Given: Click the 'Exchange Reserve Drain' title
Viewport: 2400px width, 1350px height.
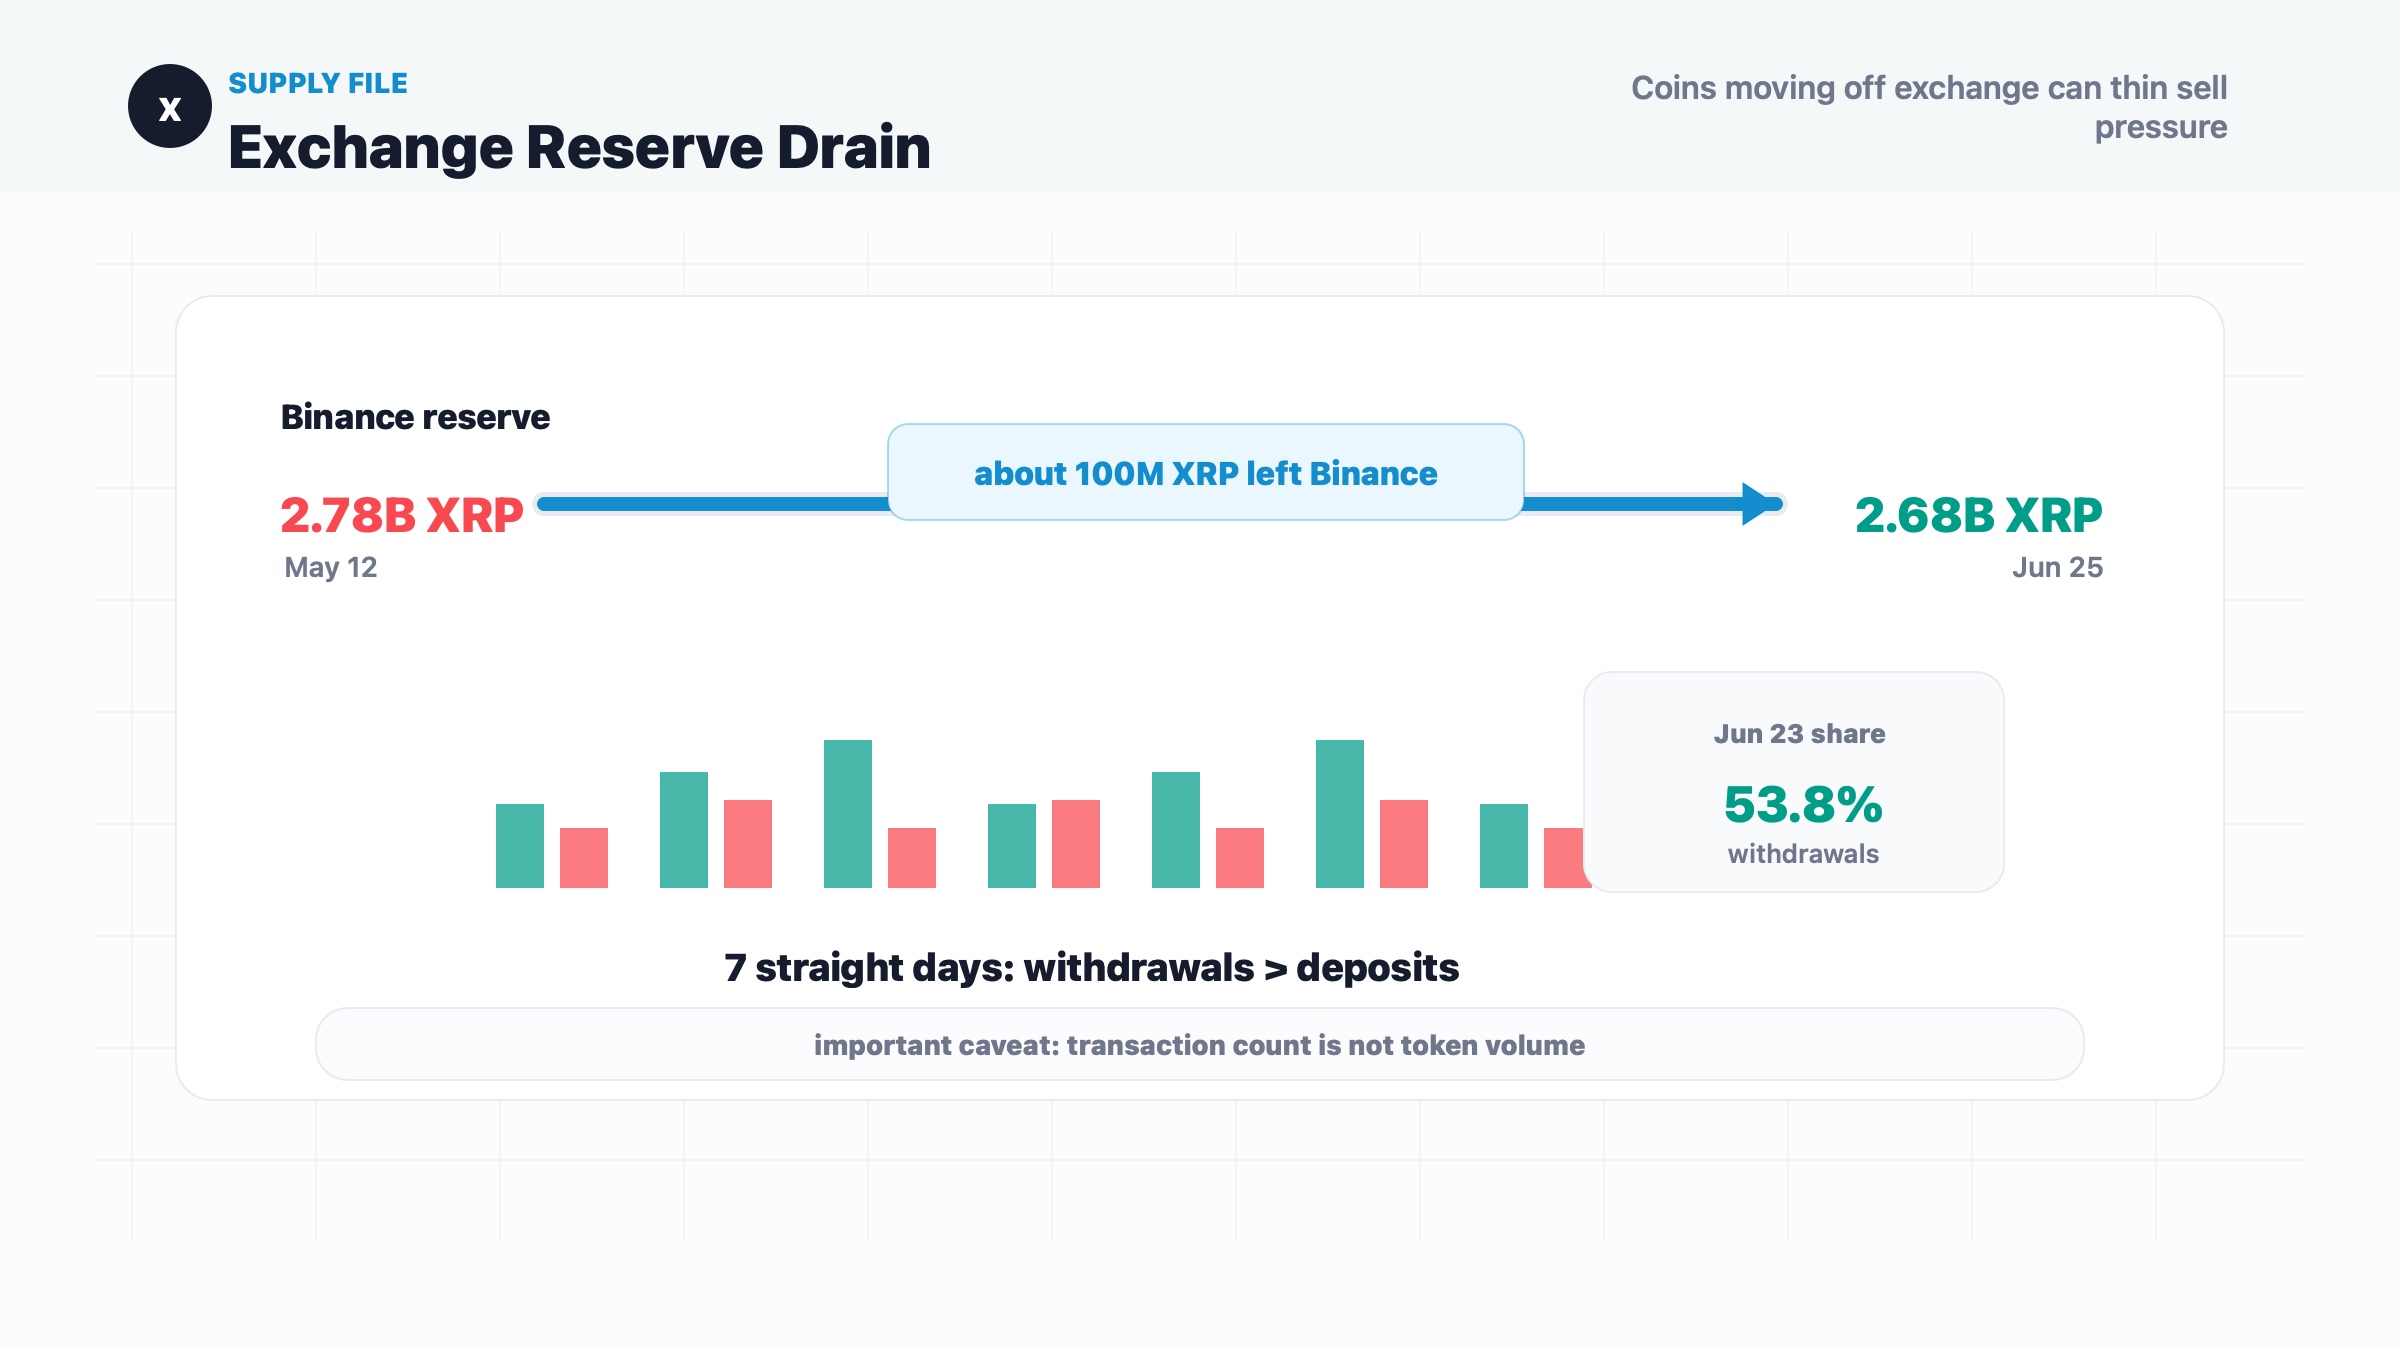Looking at the screenshot, I should coord(579,148).
